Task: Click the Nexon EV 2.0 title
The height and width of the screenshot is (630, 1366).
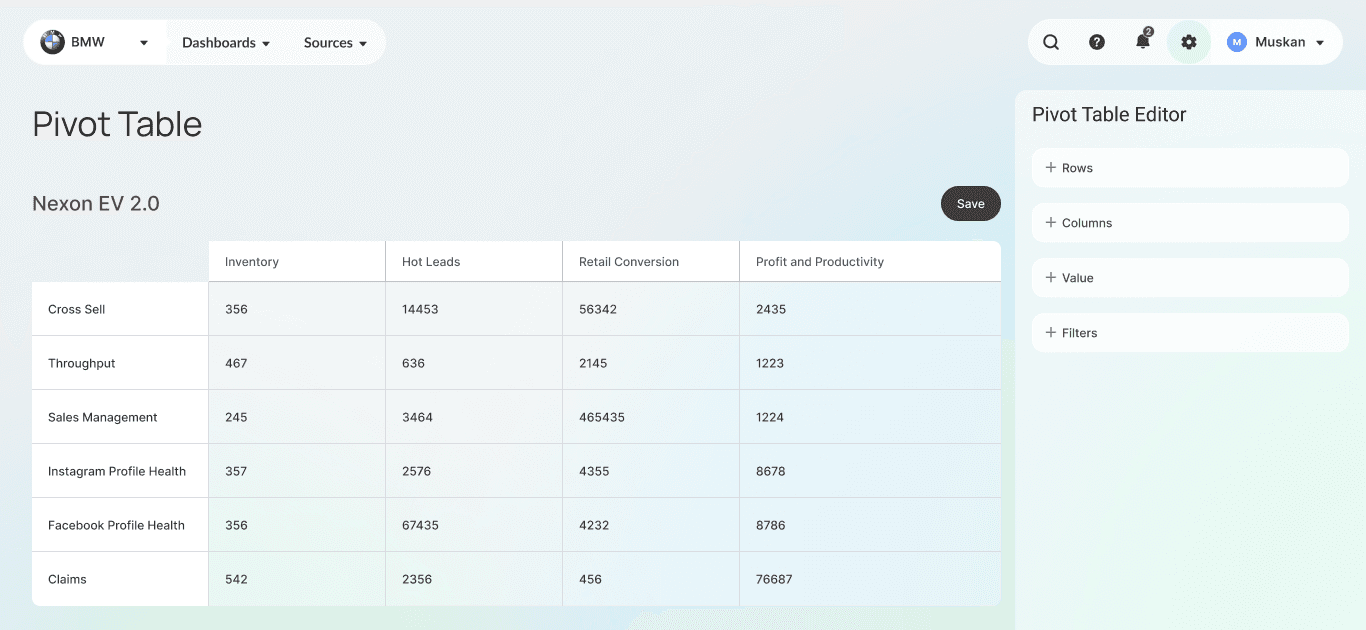Action: [96, 204]
